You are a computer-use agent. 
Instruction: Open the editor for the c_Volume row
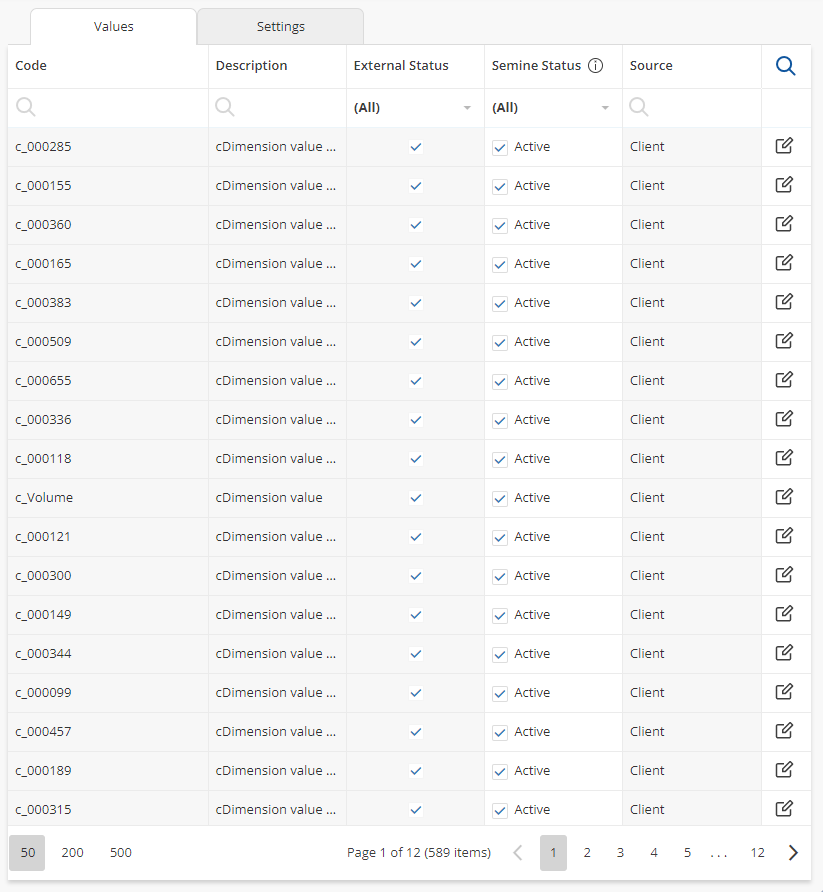pos(785,497)
